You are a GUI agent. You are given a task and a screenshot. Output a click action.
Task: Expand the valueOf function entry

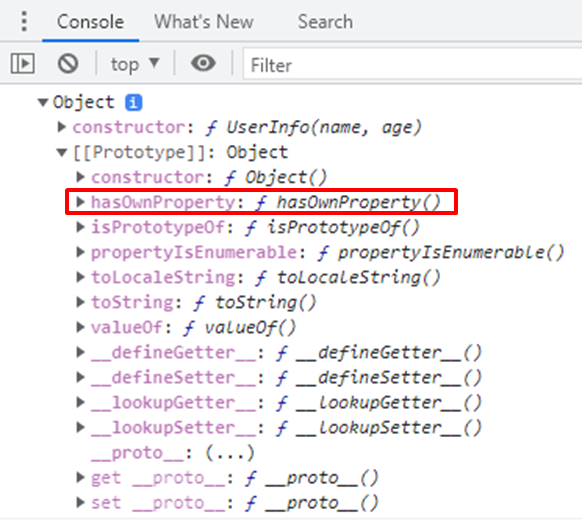click(x=80, y=327)
